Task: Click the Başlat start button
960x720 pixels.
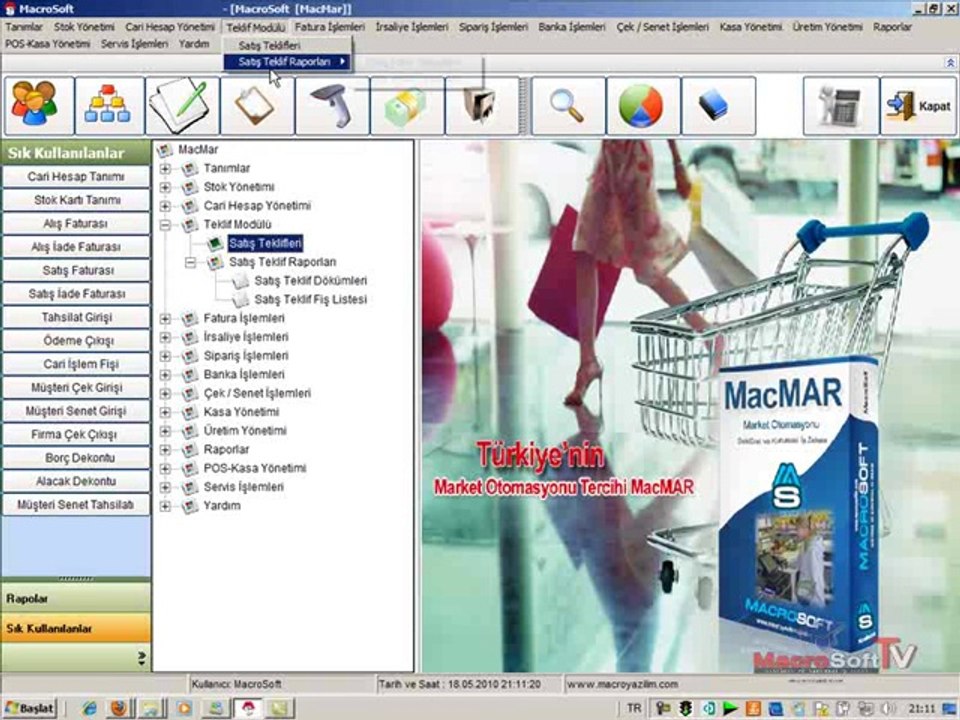Action: 29,708
